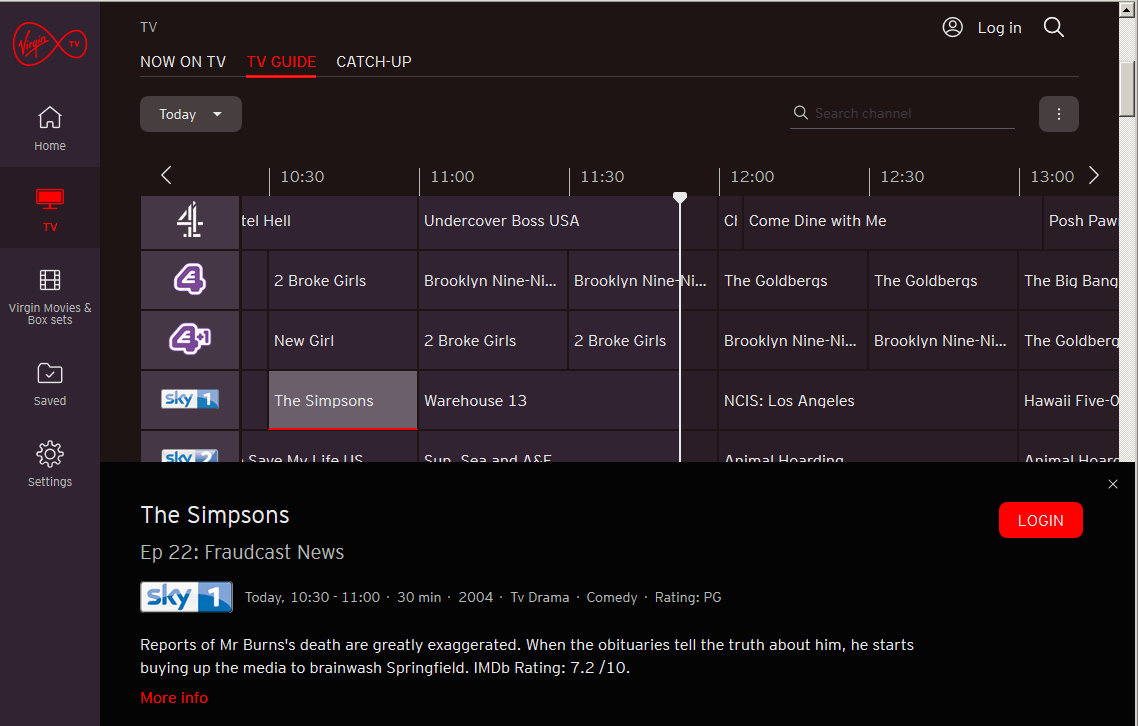1138x726 pixels.
Task: Show earlier times with left chevron
Action: point(166,176)
